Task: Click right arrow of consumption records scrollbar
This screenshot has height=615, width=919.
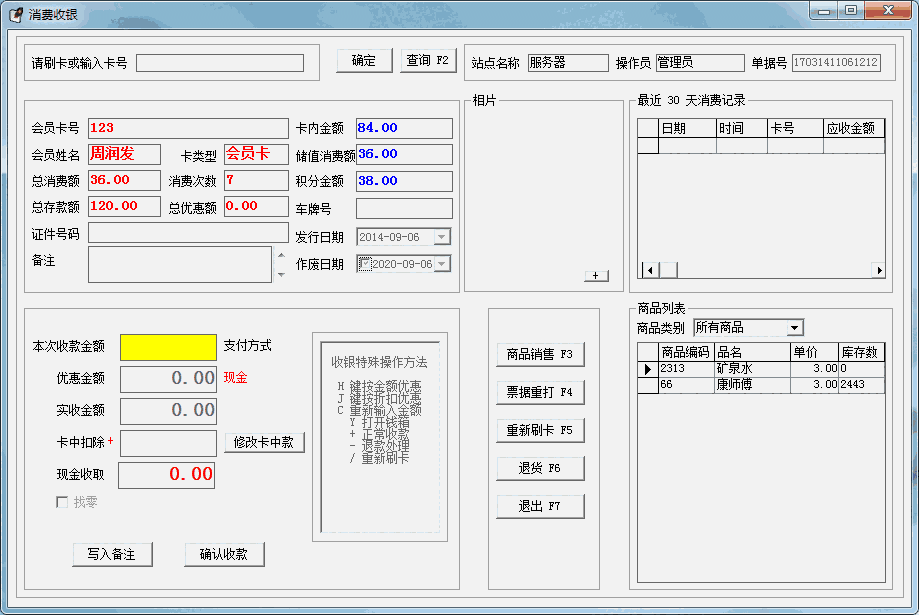Action: tap(879, 269)
